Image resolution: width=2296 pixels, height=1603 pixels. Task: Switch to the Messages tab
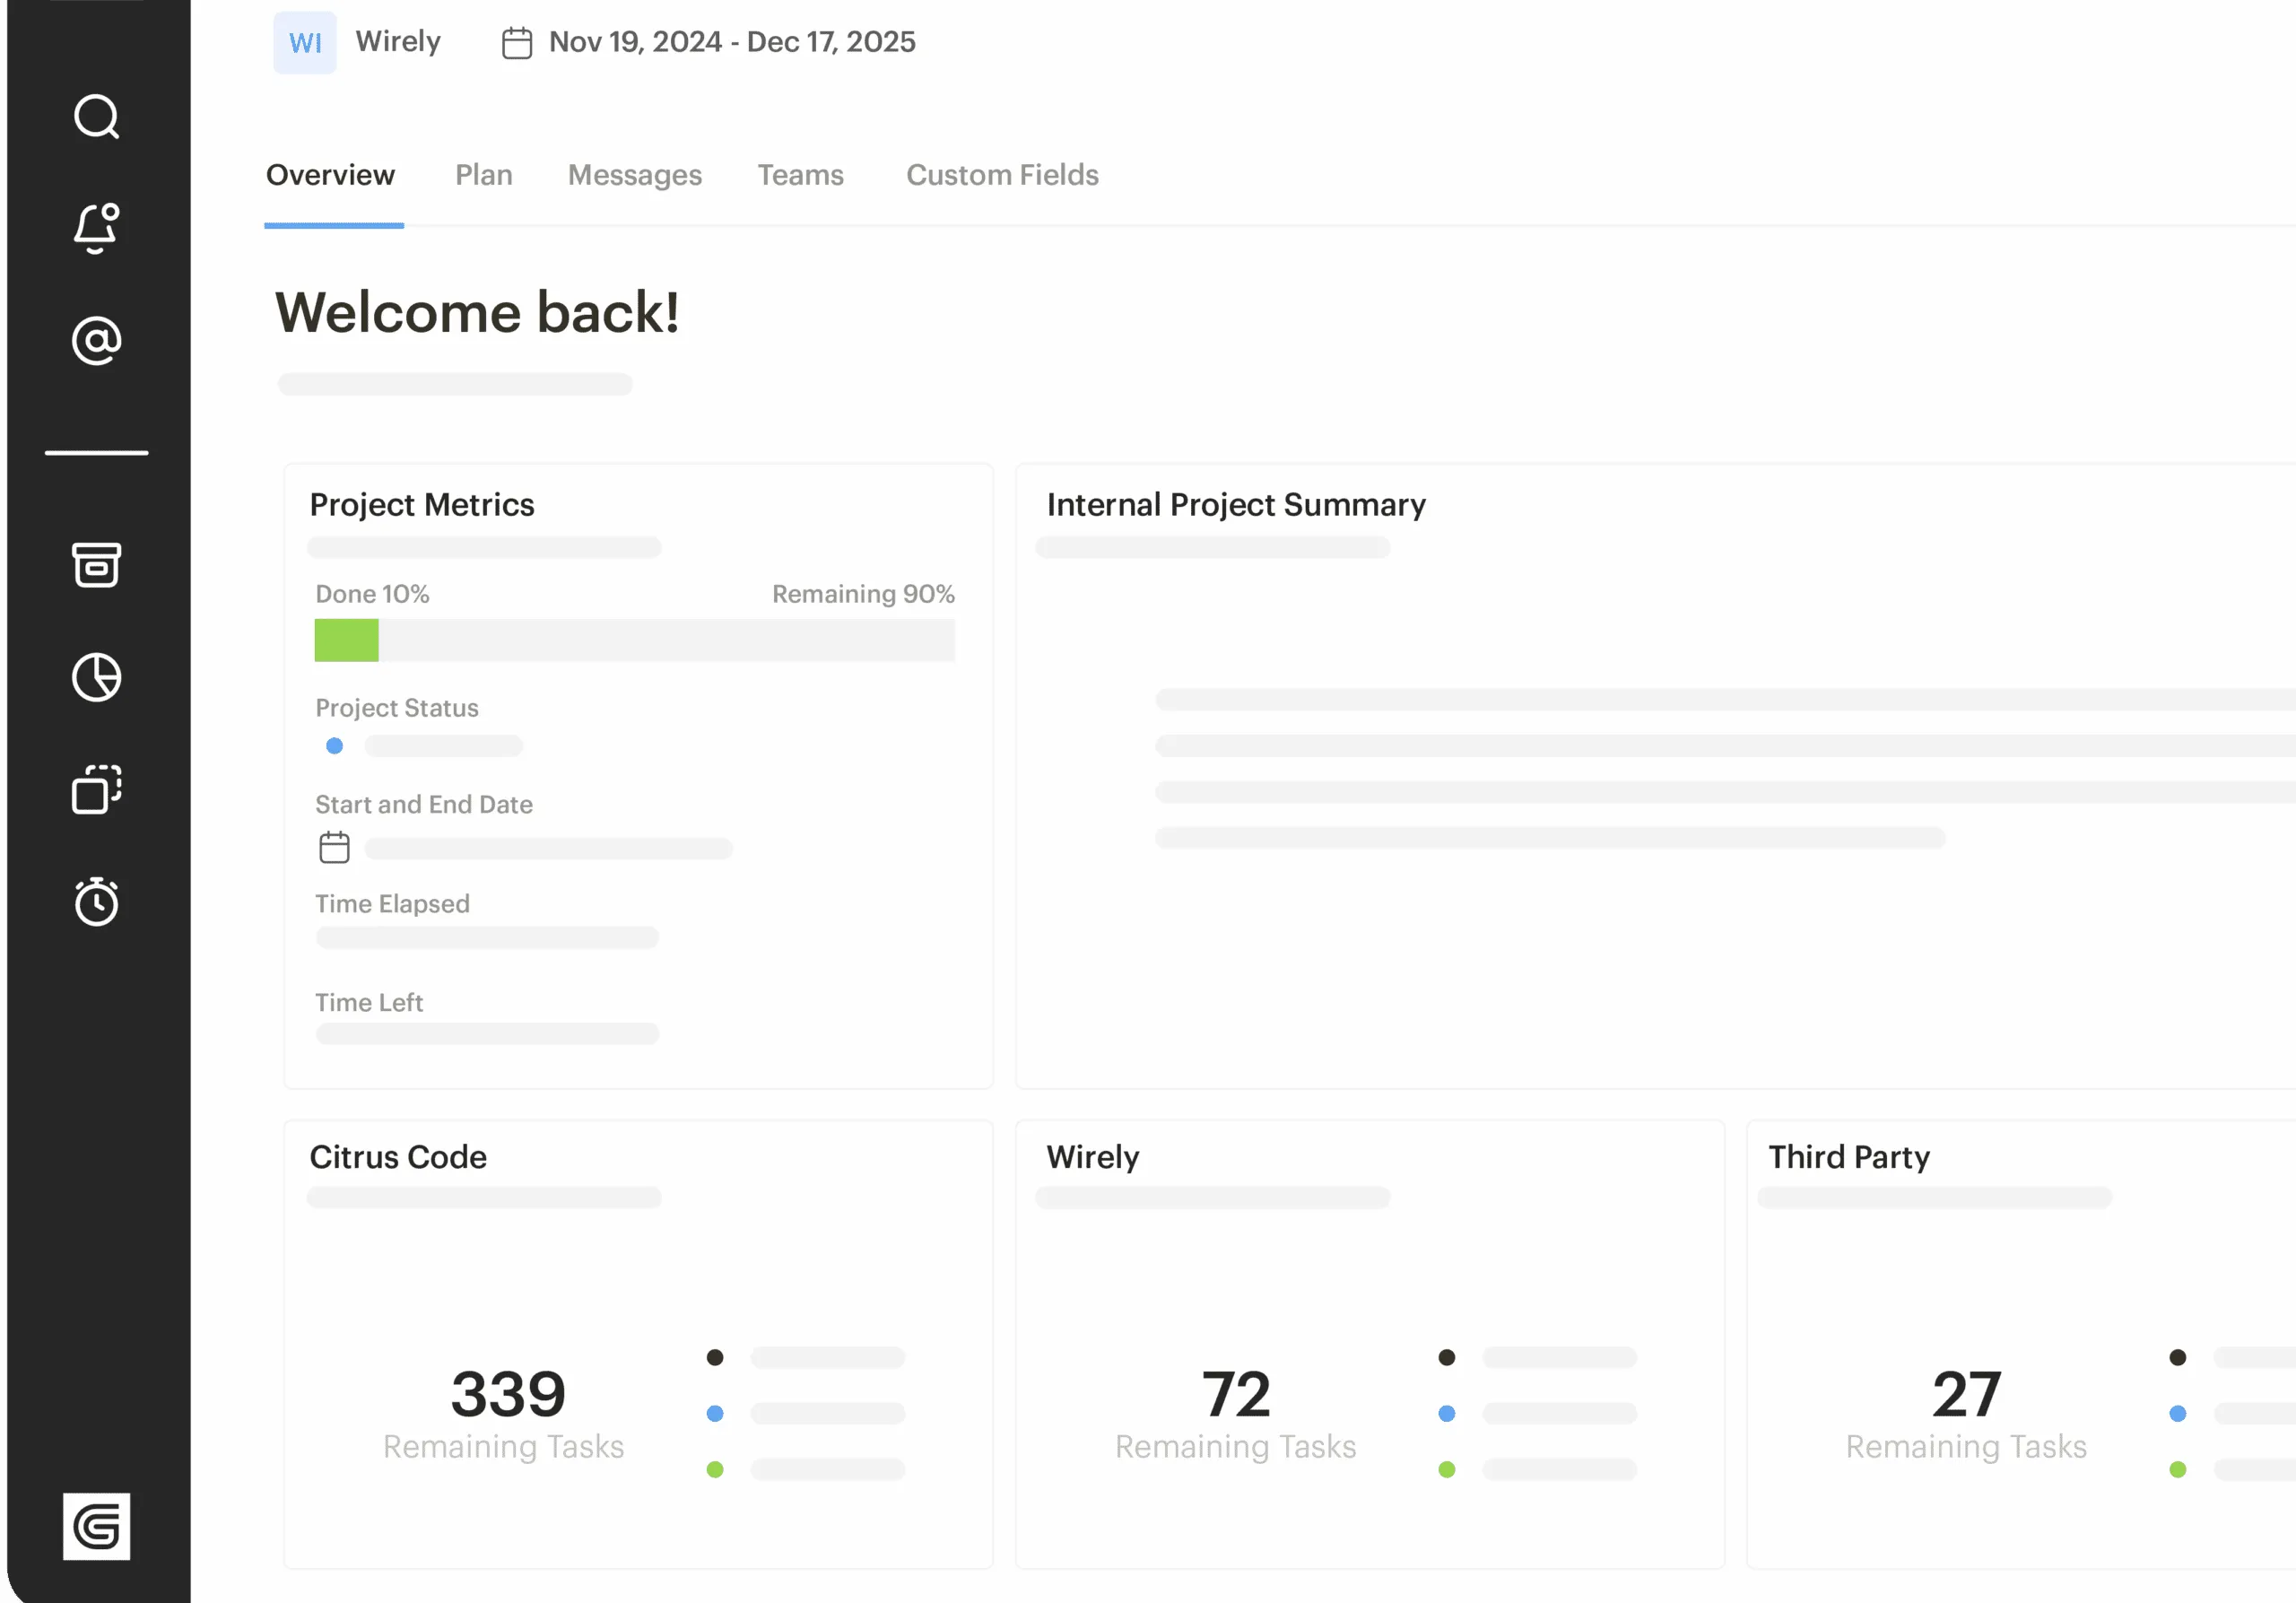634,175
